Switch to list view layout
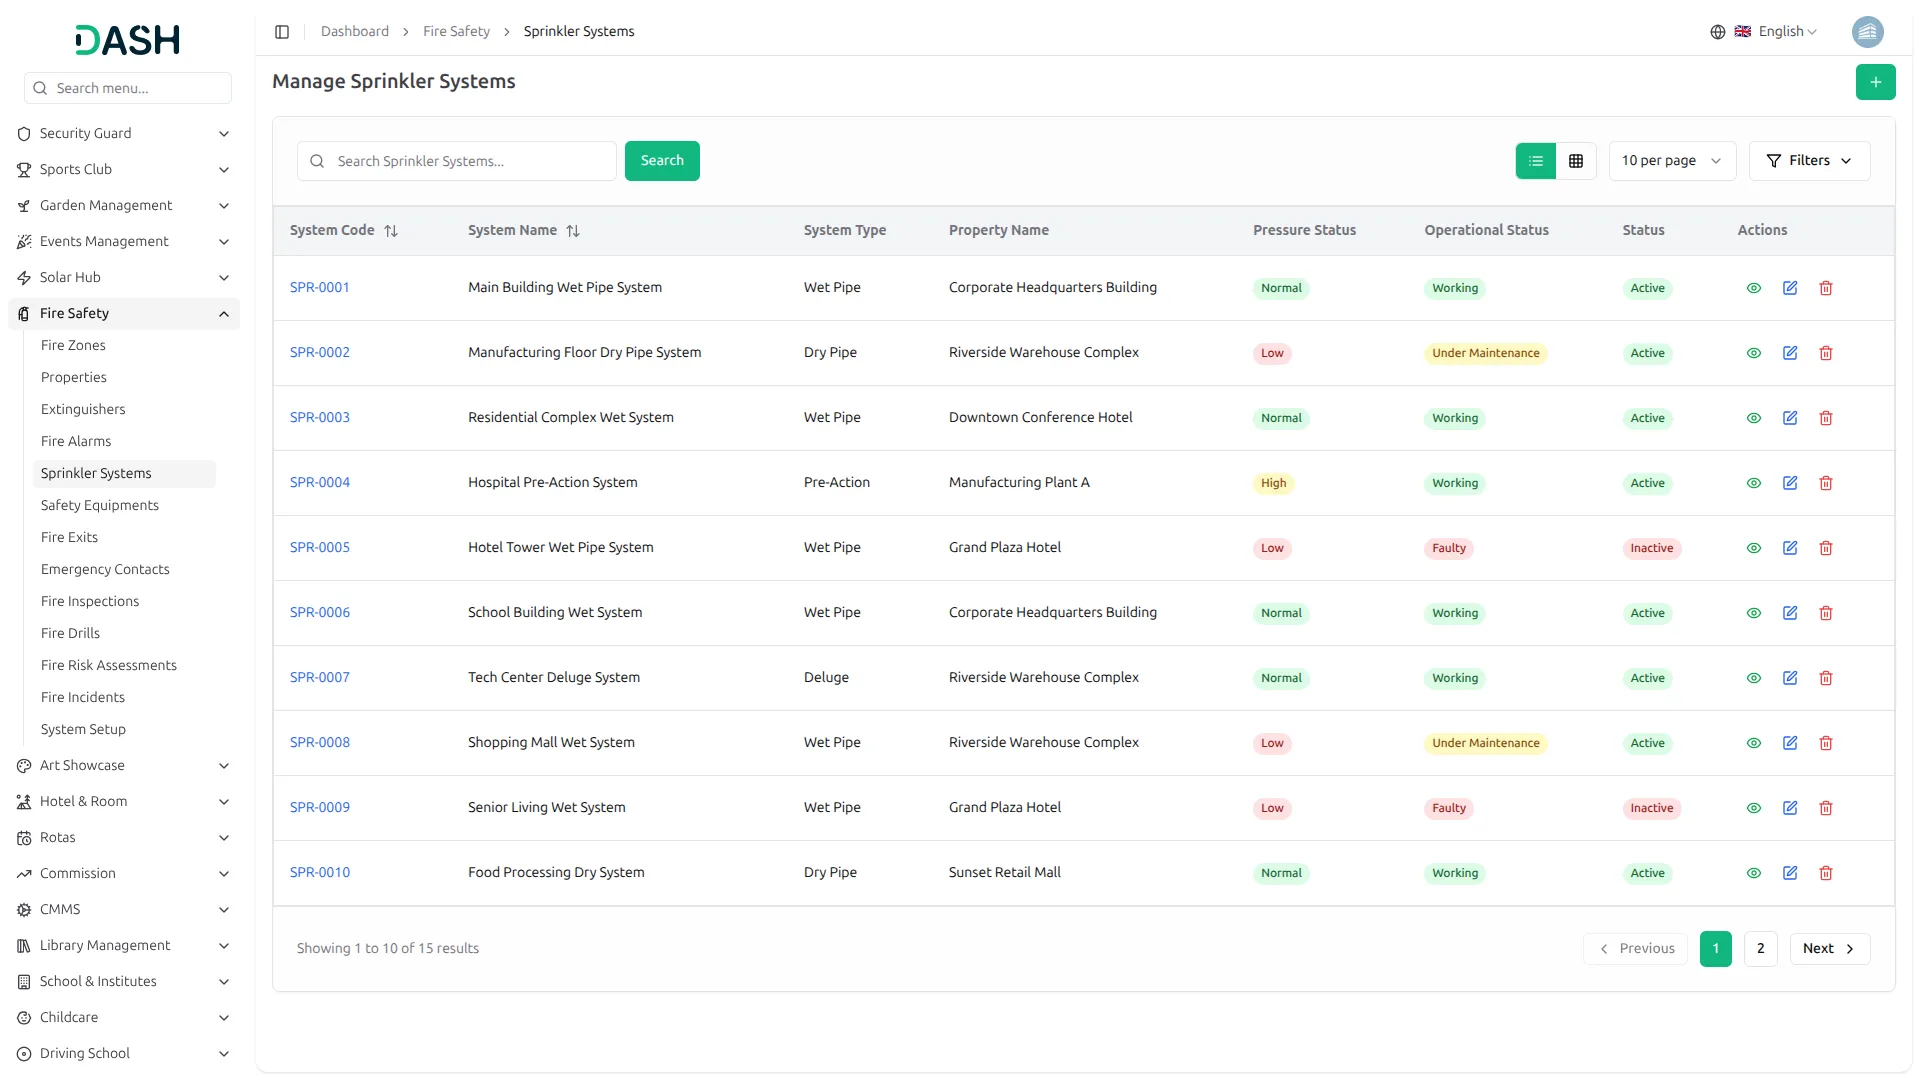1920x1080 pixels. click(x=1535, y=161)
